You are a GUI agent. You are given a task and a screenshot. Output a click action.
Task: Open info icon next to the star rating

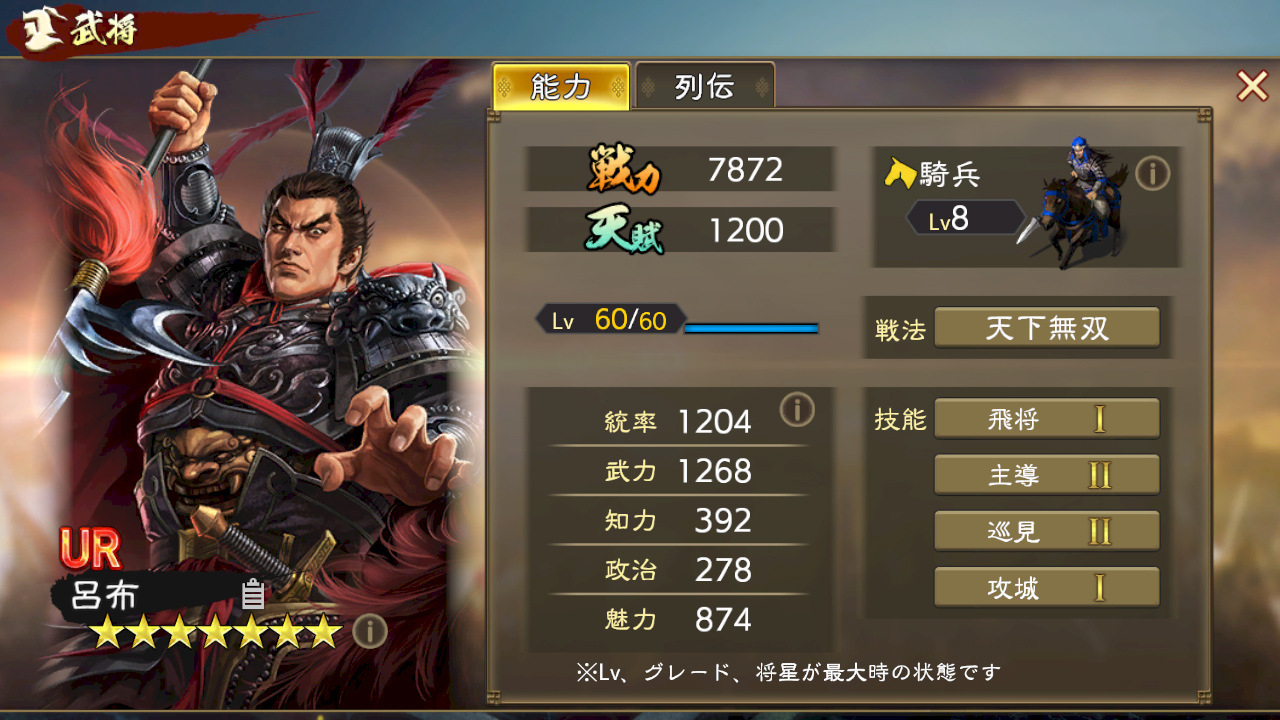pyautogui.click(x=370, y=631)
